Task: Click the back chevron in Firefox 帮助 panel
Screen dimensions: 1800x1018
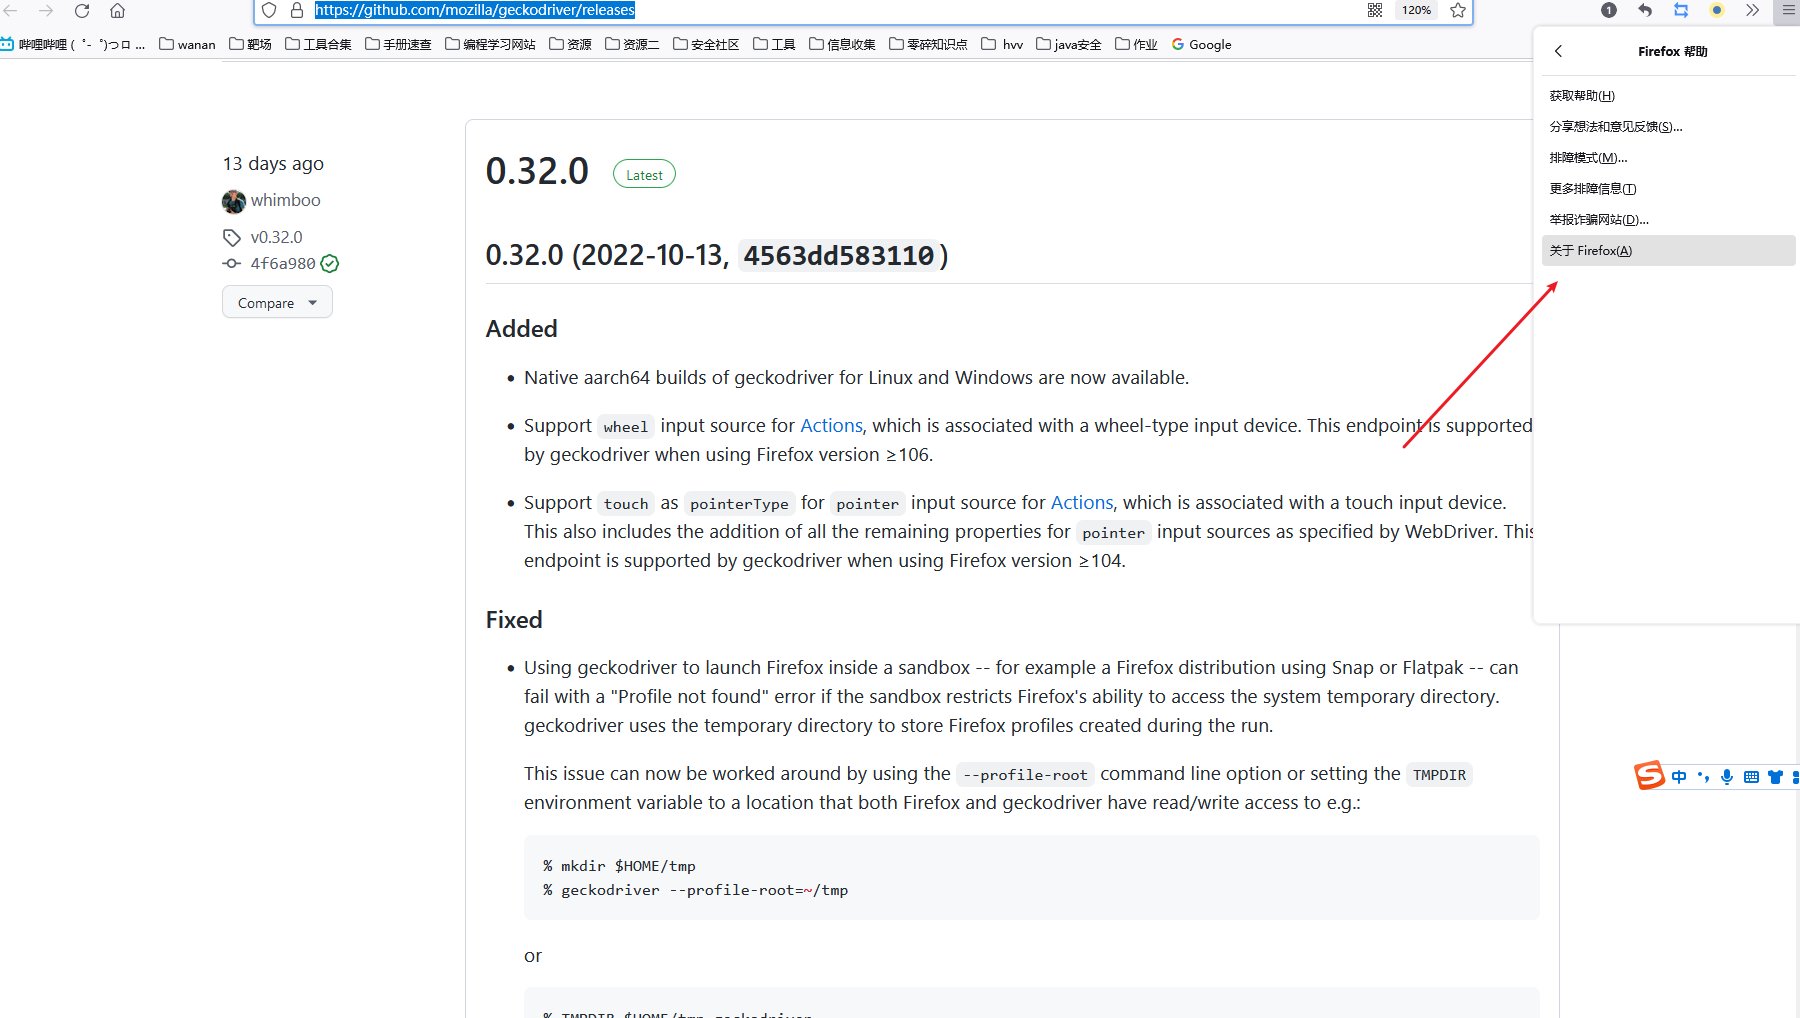Action: coord(1558,51)
